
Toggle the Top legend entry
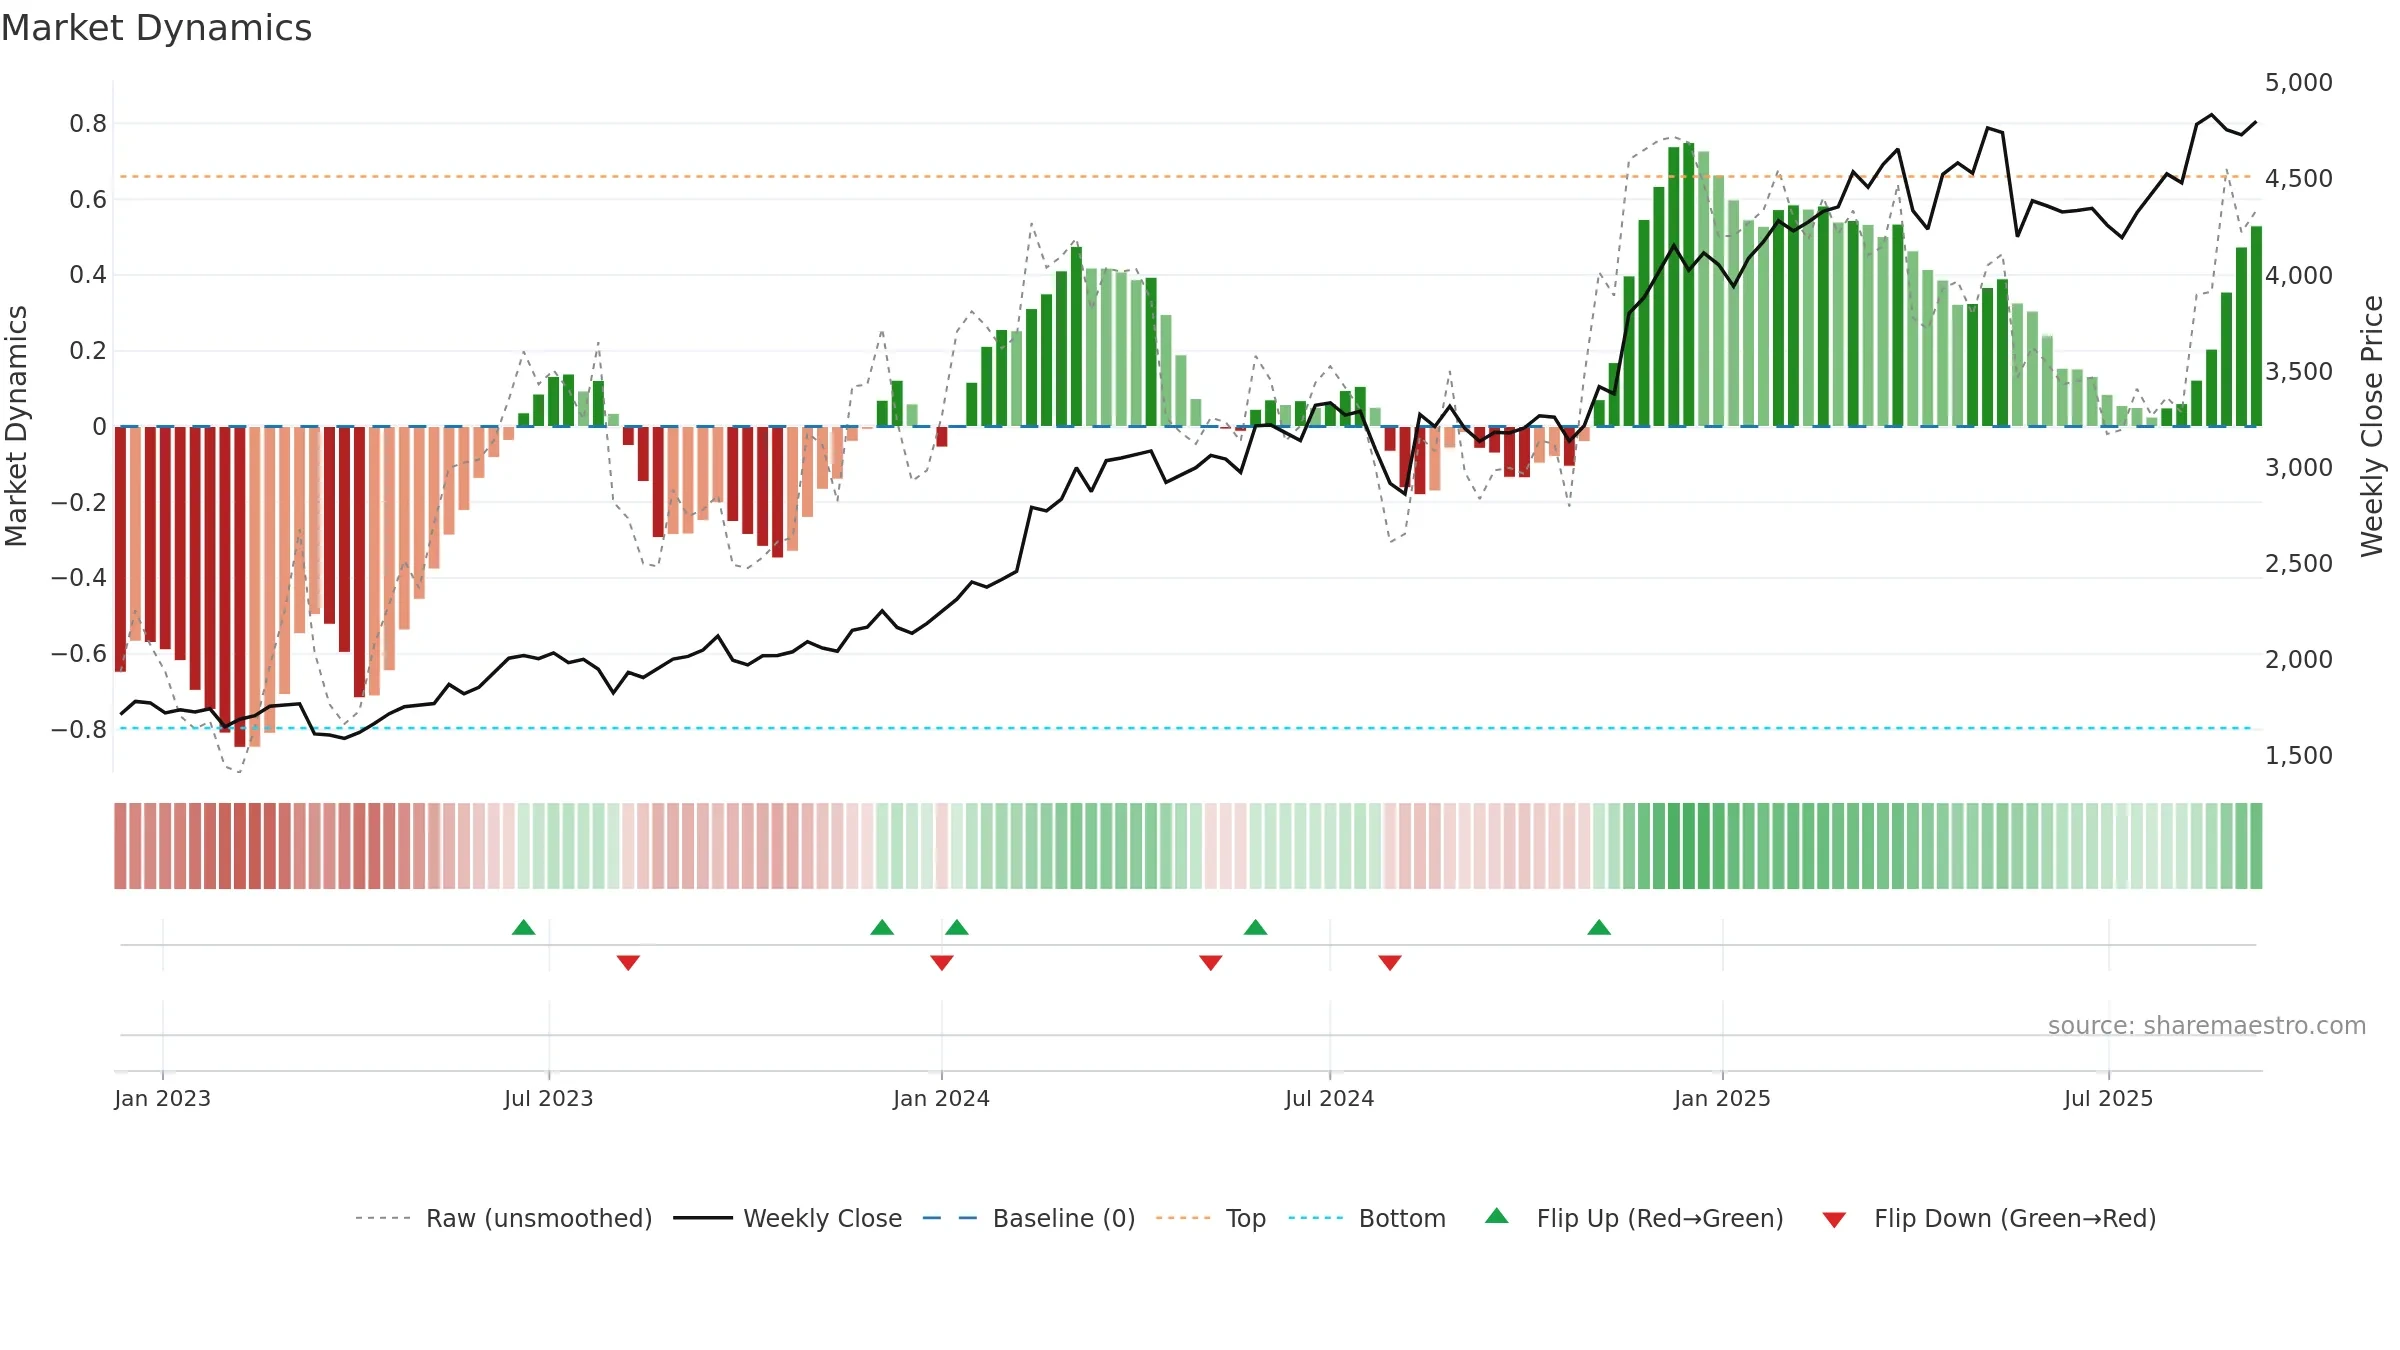coord(1211,1218)
